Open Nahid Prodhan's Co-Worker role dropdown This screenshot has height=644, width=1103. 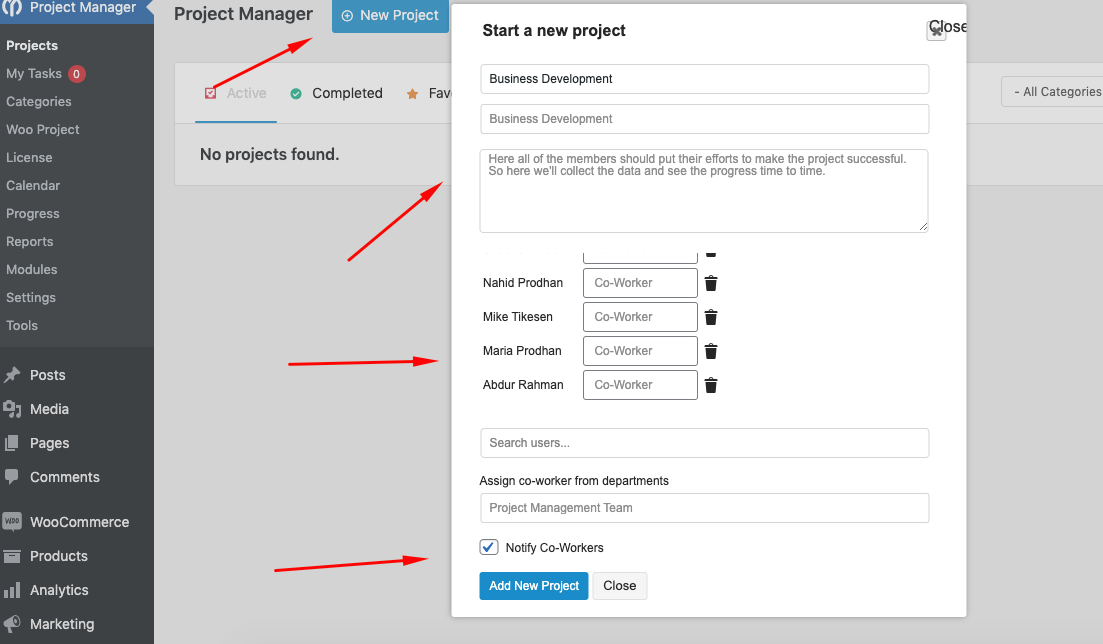(639, 283)
